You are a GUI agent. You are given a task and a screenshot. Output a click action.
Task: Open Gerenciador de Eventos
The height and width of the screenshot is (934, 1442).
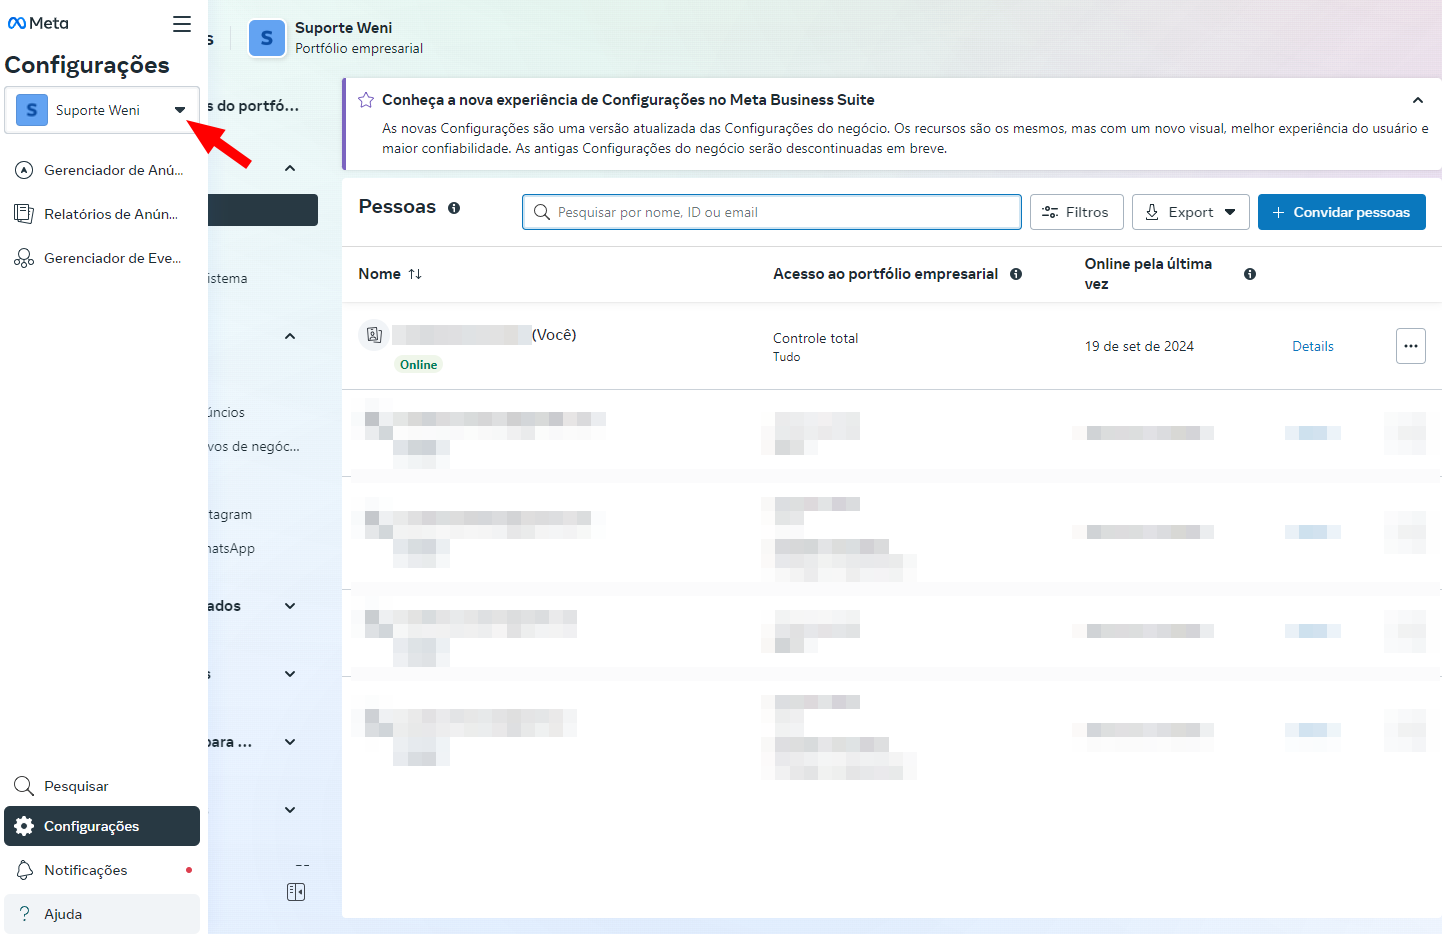100,257
